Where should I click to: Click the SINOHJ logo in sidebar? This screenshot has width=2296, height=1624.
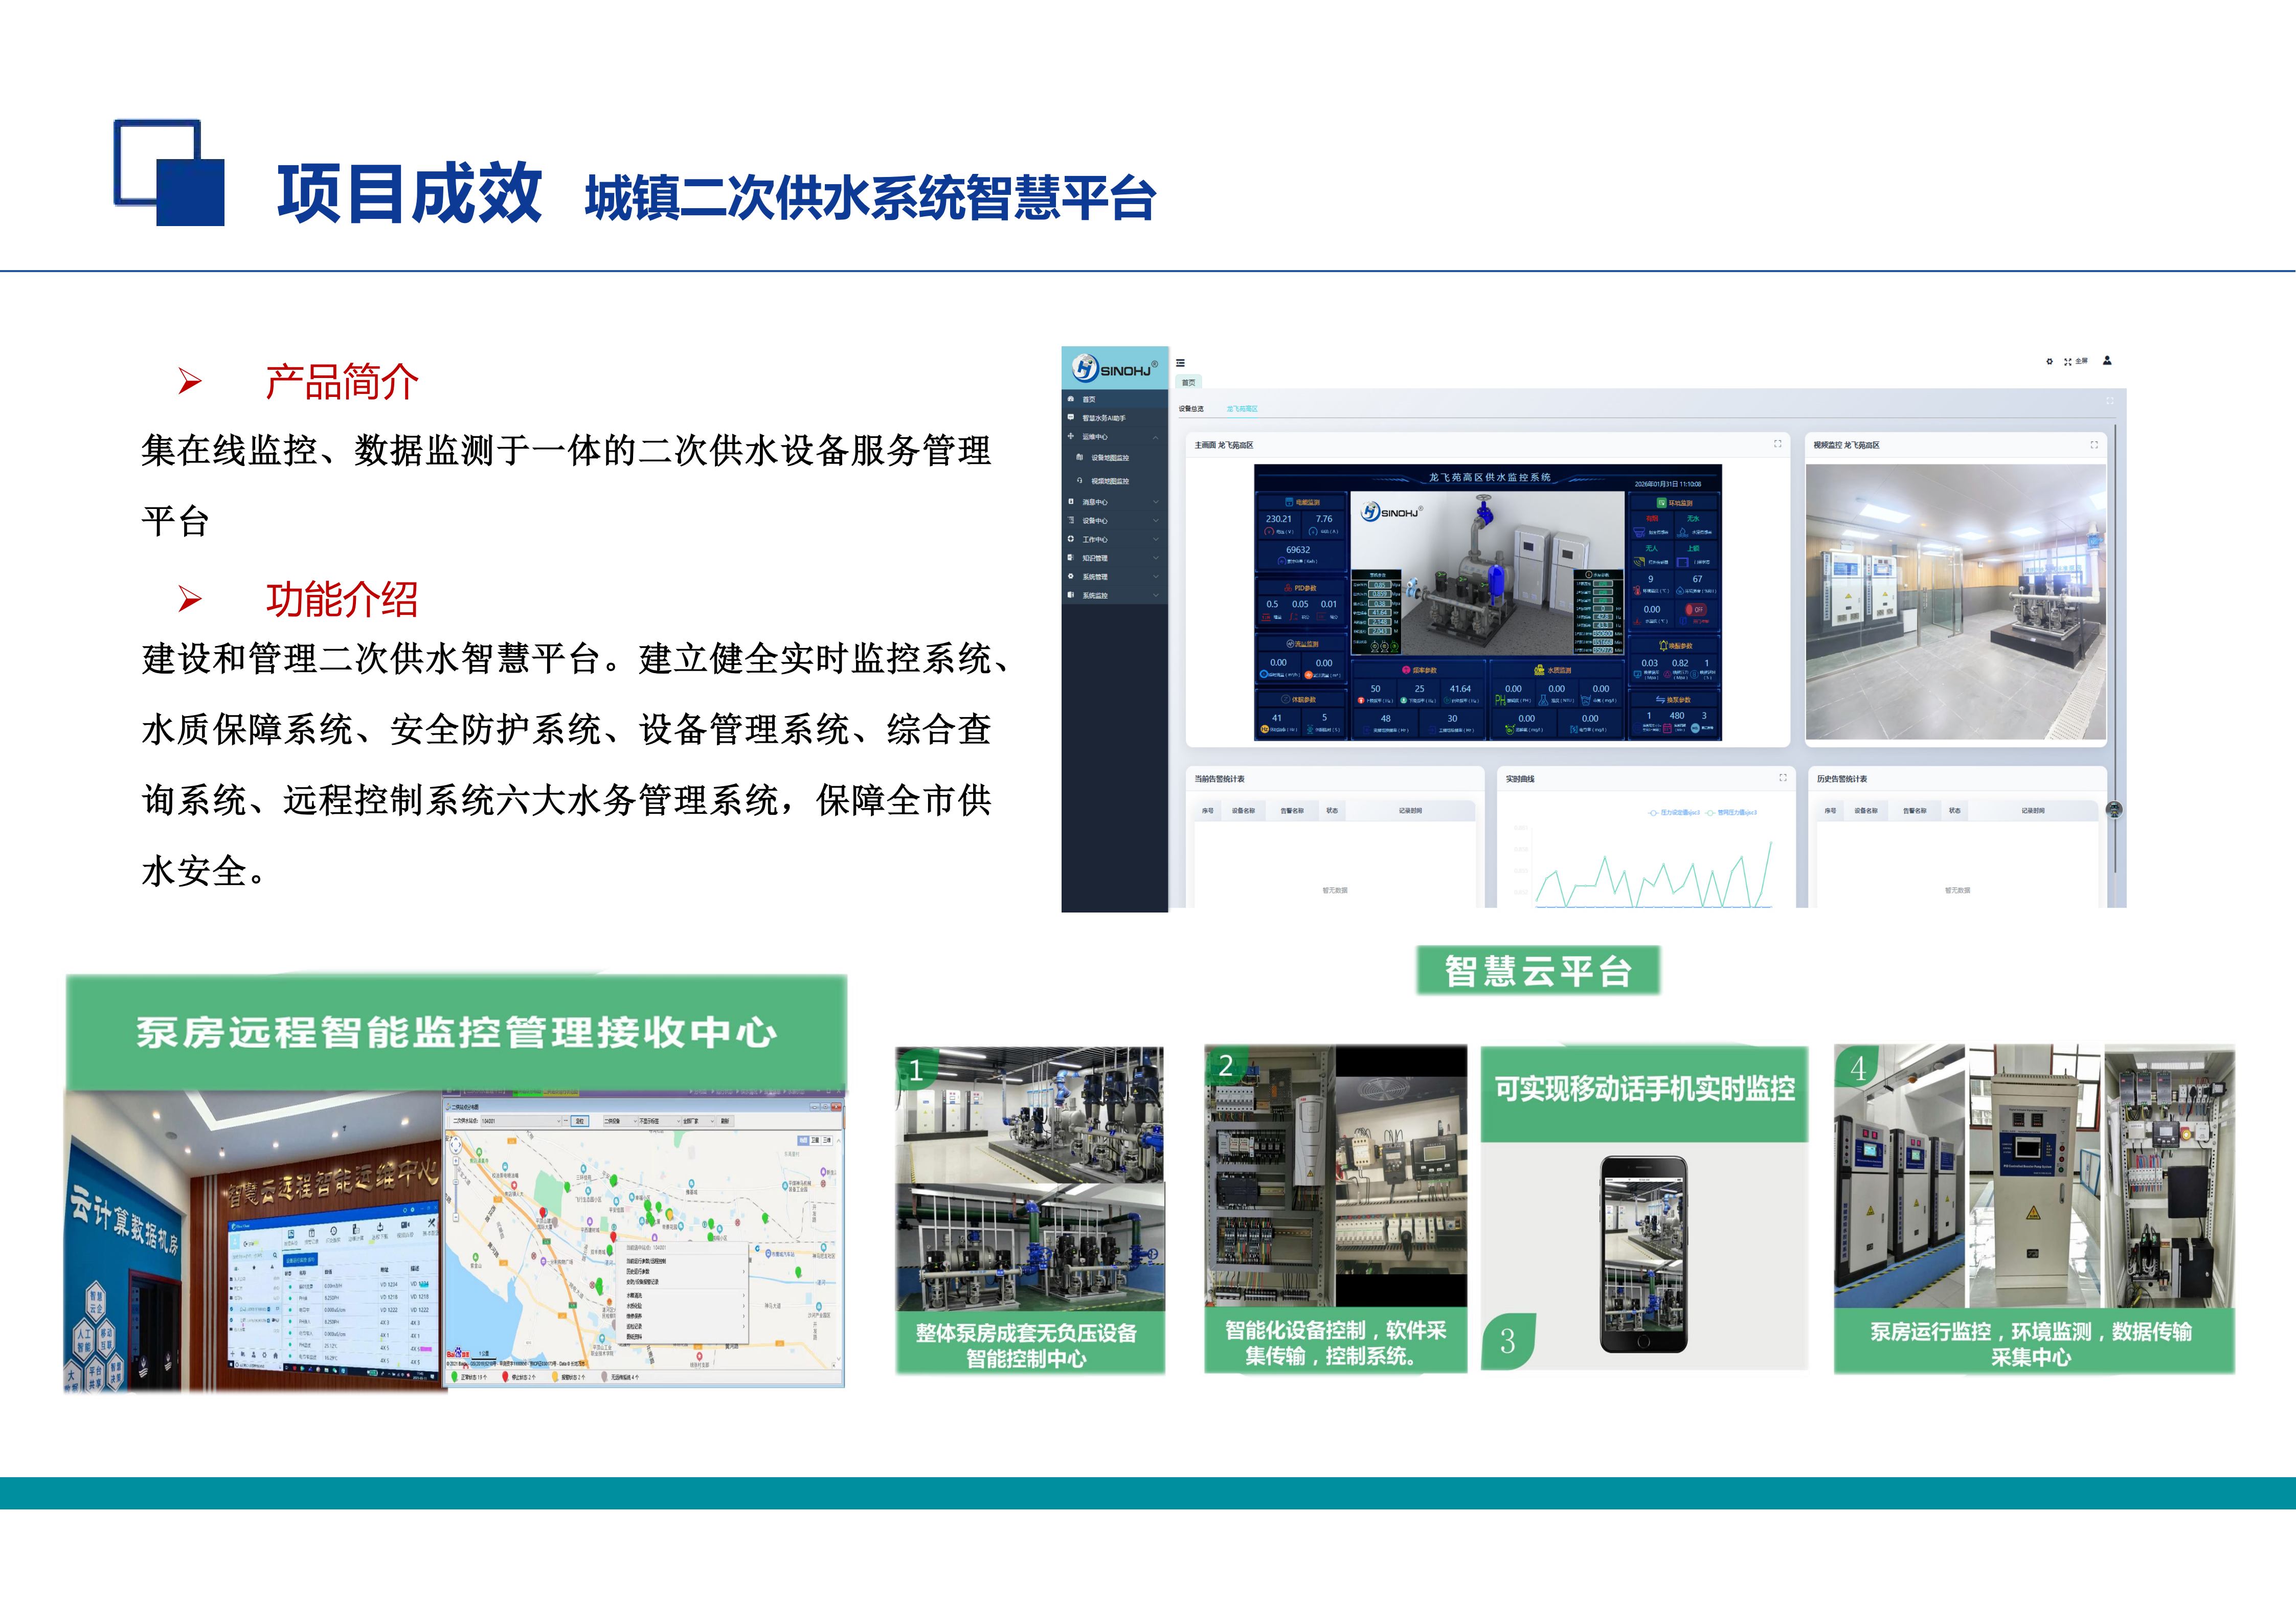pyautogui.click(x=1114, y=369)
